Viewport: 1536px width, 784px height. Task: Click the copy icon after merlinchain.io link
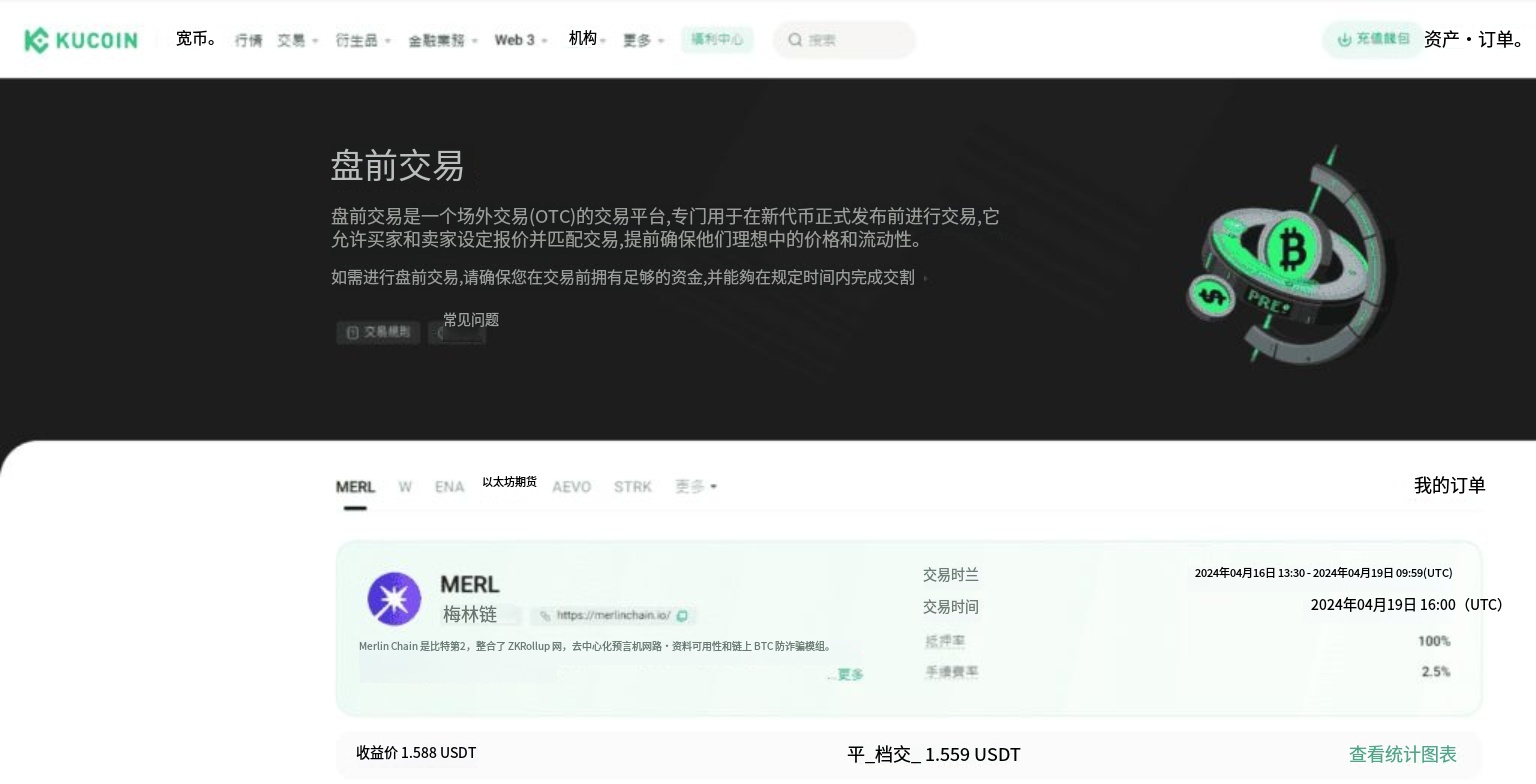click(682, 616)
